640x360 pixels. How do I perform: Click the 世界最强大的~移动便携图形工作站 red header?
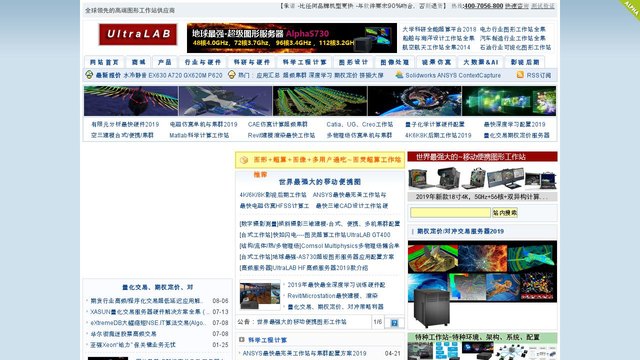(x=482, y=156)
